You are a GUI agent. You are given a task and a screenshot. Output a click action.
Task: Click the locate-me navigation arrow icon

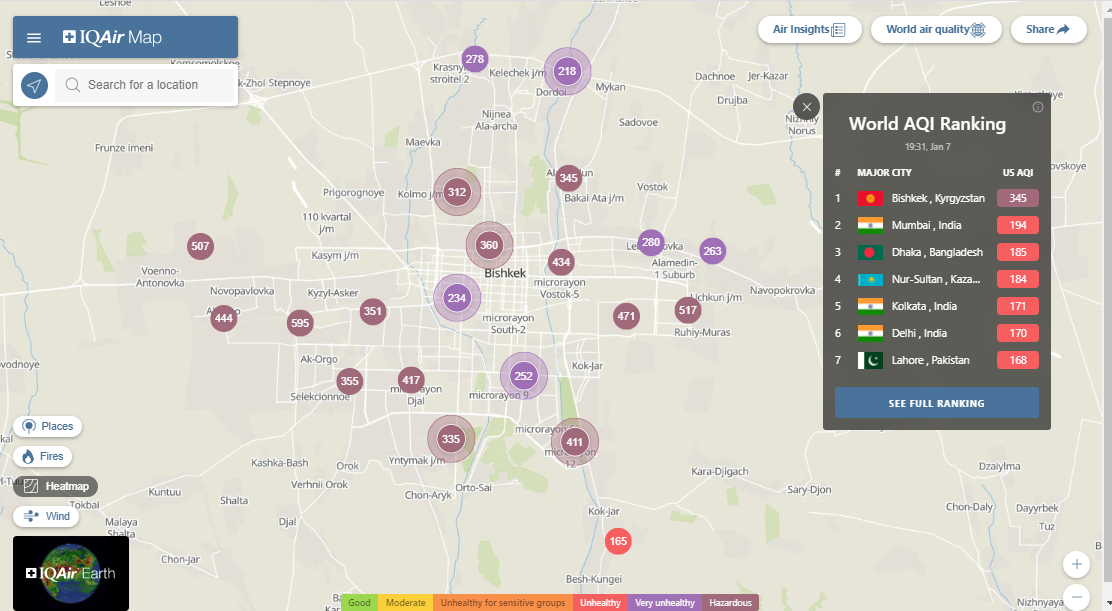click(x=35, y=85)
